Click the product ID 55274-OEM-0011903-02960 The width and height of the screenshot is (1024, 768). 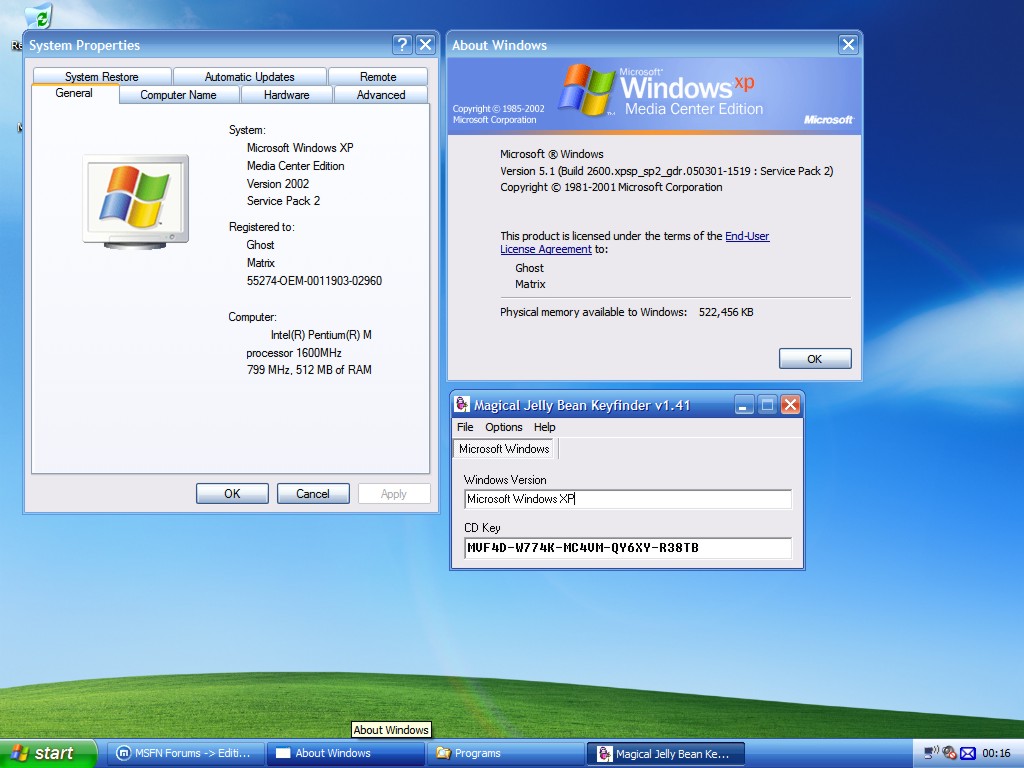pos(314,281)
